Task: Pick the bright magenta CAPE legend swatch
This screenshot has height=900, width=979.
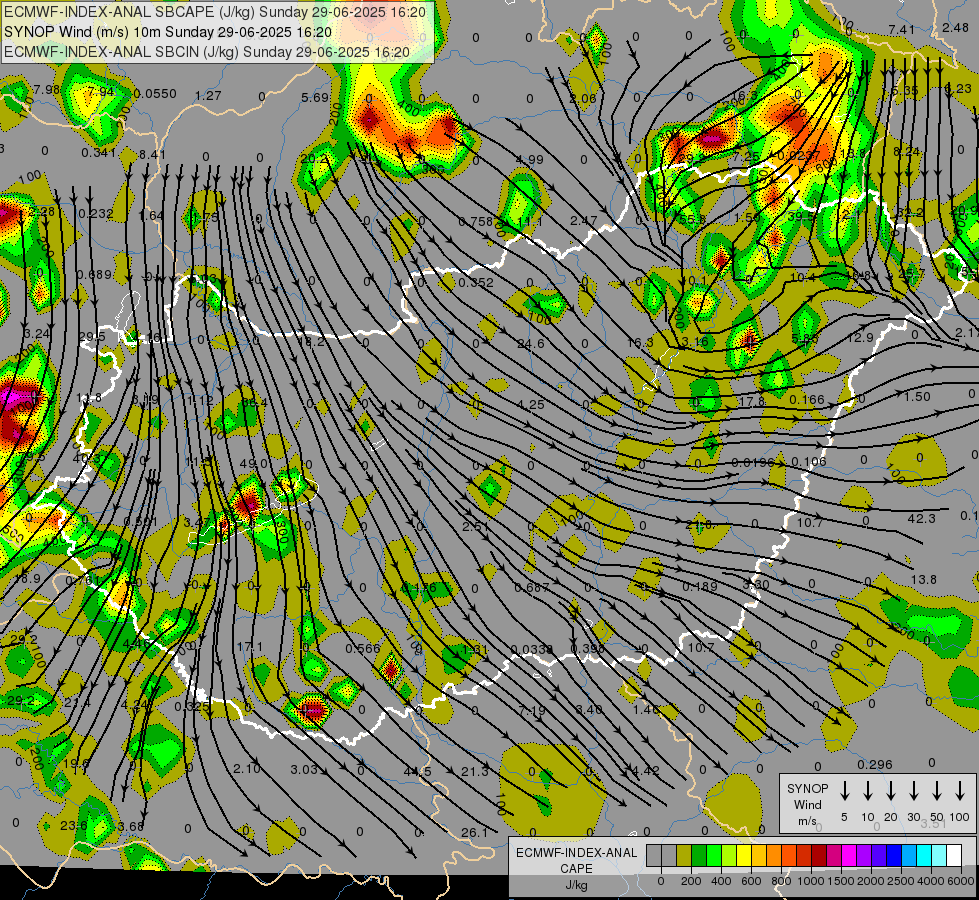Action: coord(849,855)
